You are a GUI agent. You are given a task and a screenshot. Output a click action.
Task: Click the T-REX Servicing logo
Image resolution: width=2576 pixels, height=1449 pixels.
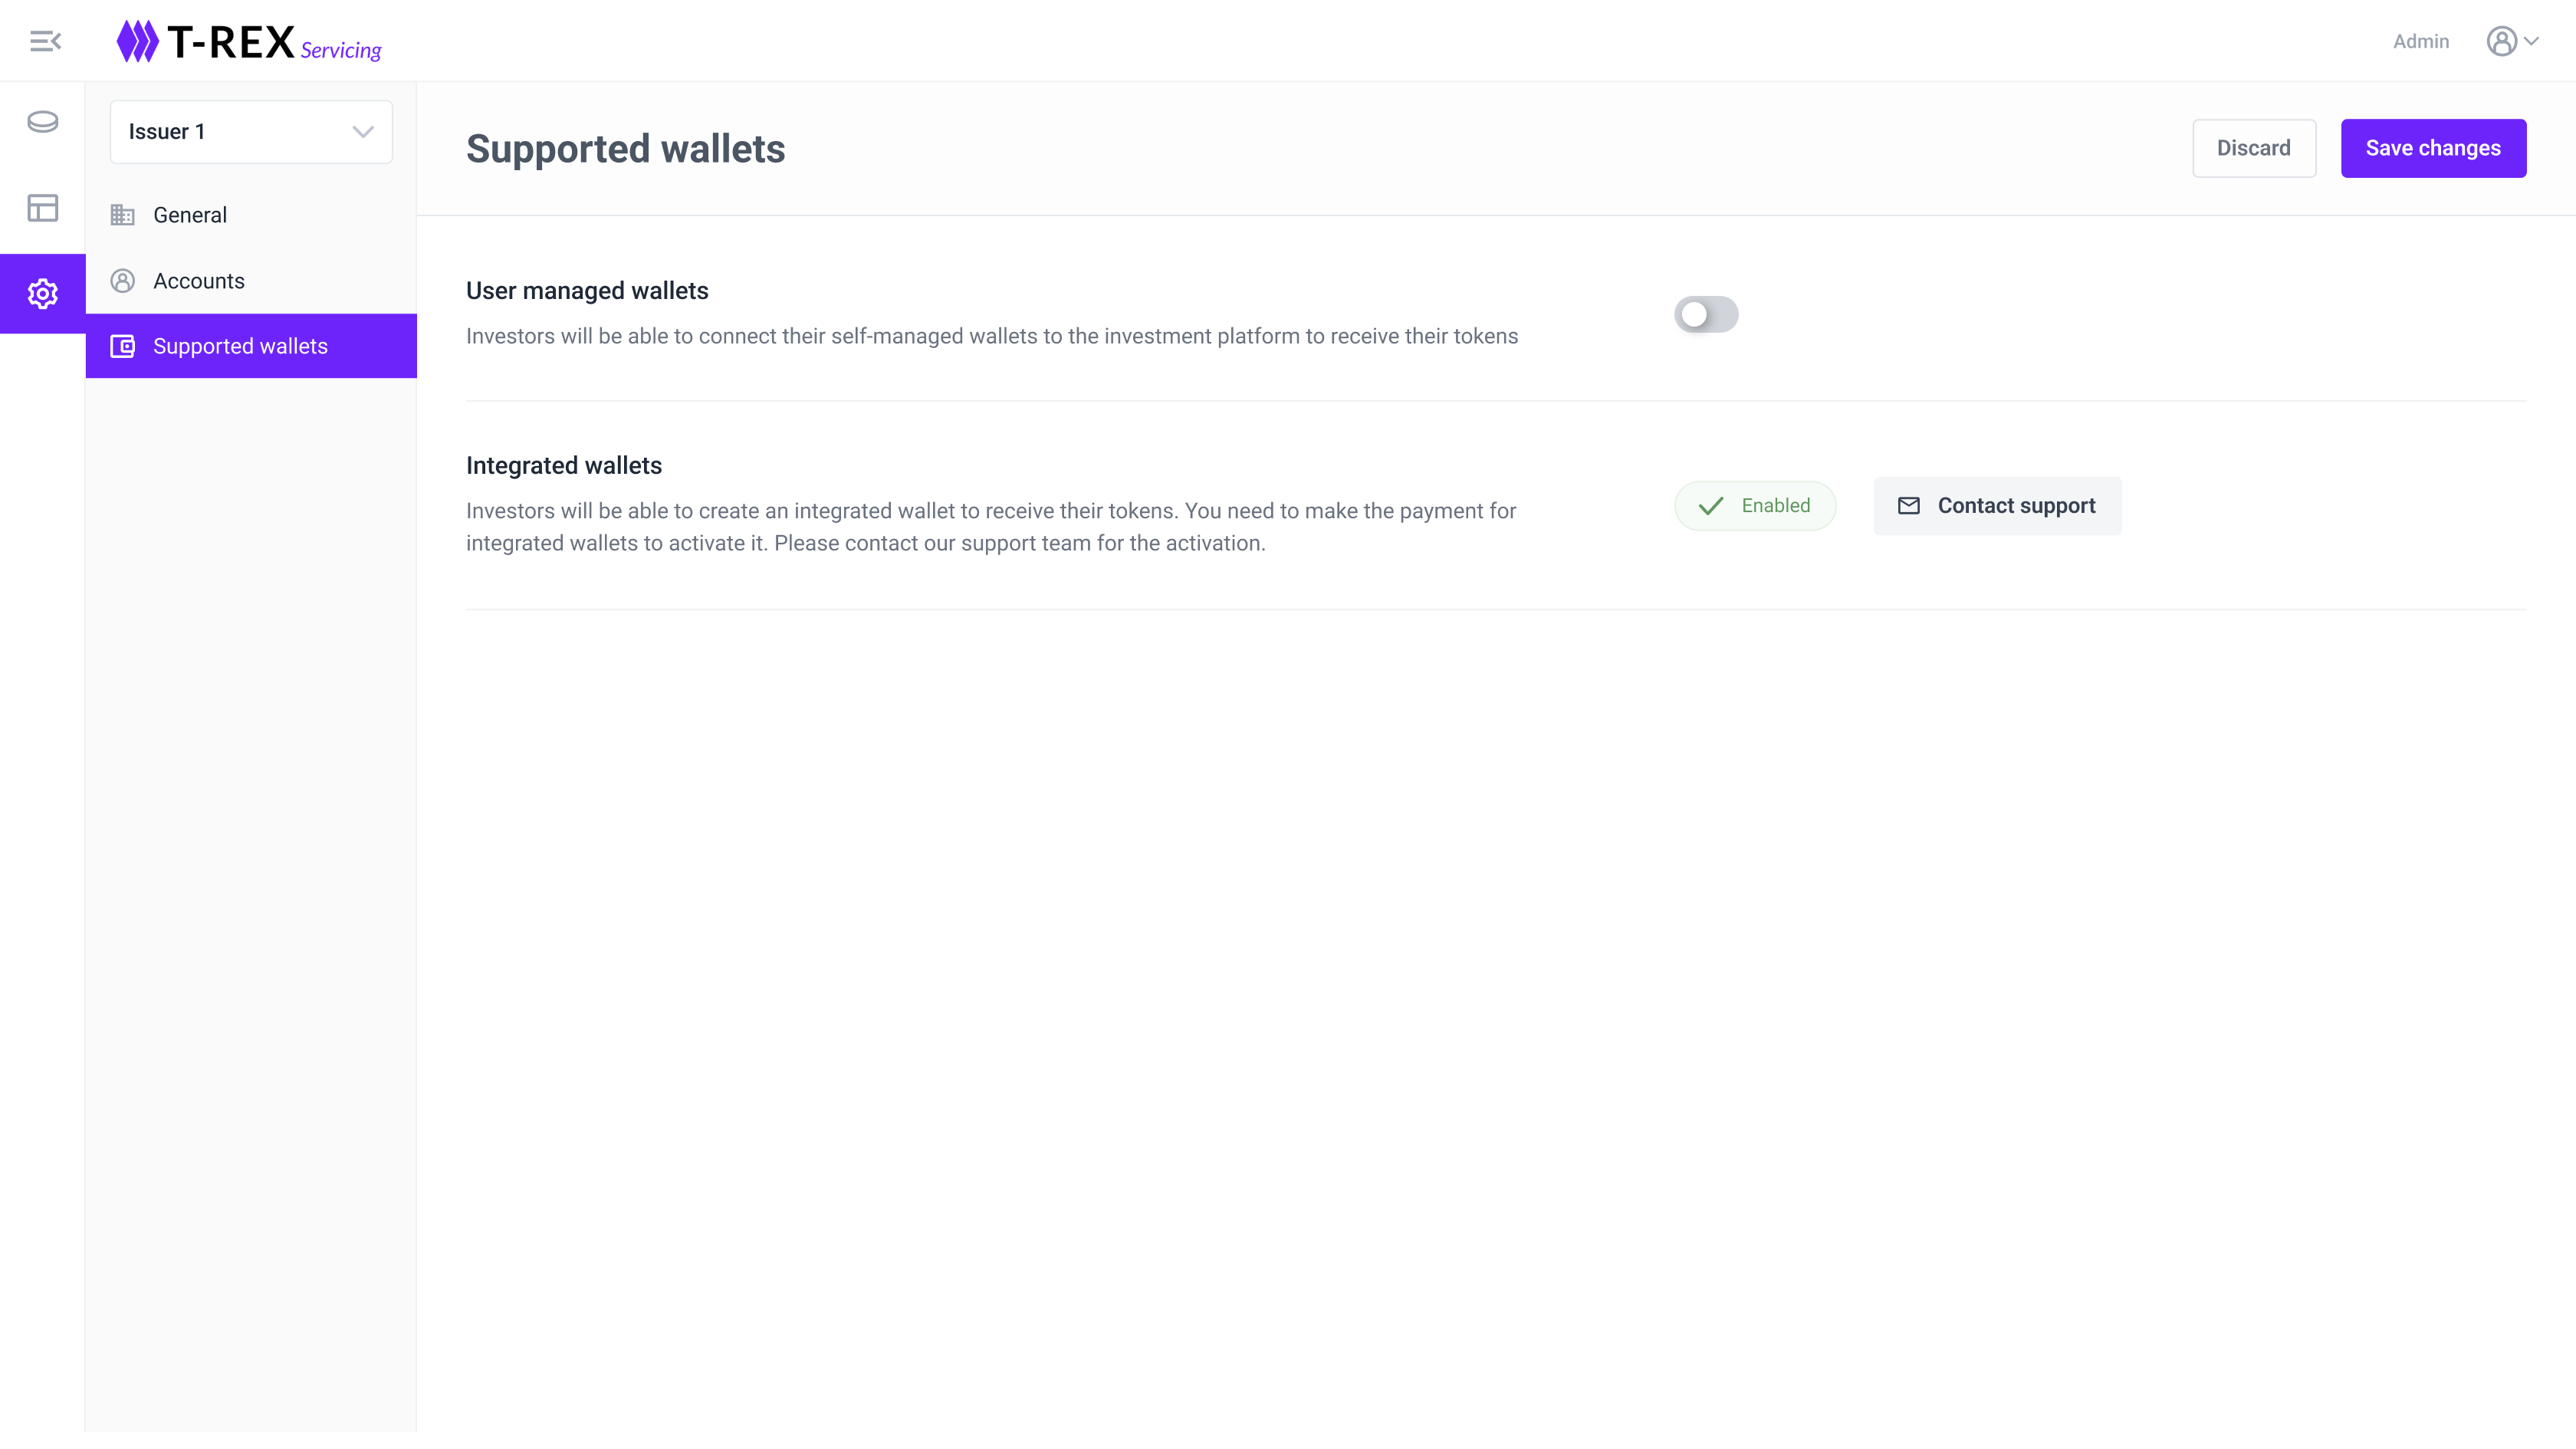[249, 42]
